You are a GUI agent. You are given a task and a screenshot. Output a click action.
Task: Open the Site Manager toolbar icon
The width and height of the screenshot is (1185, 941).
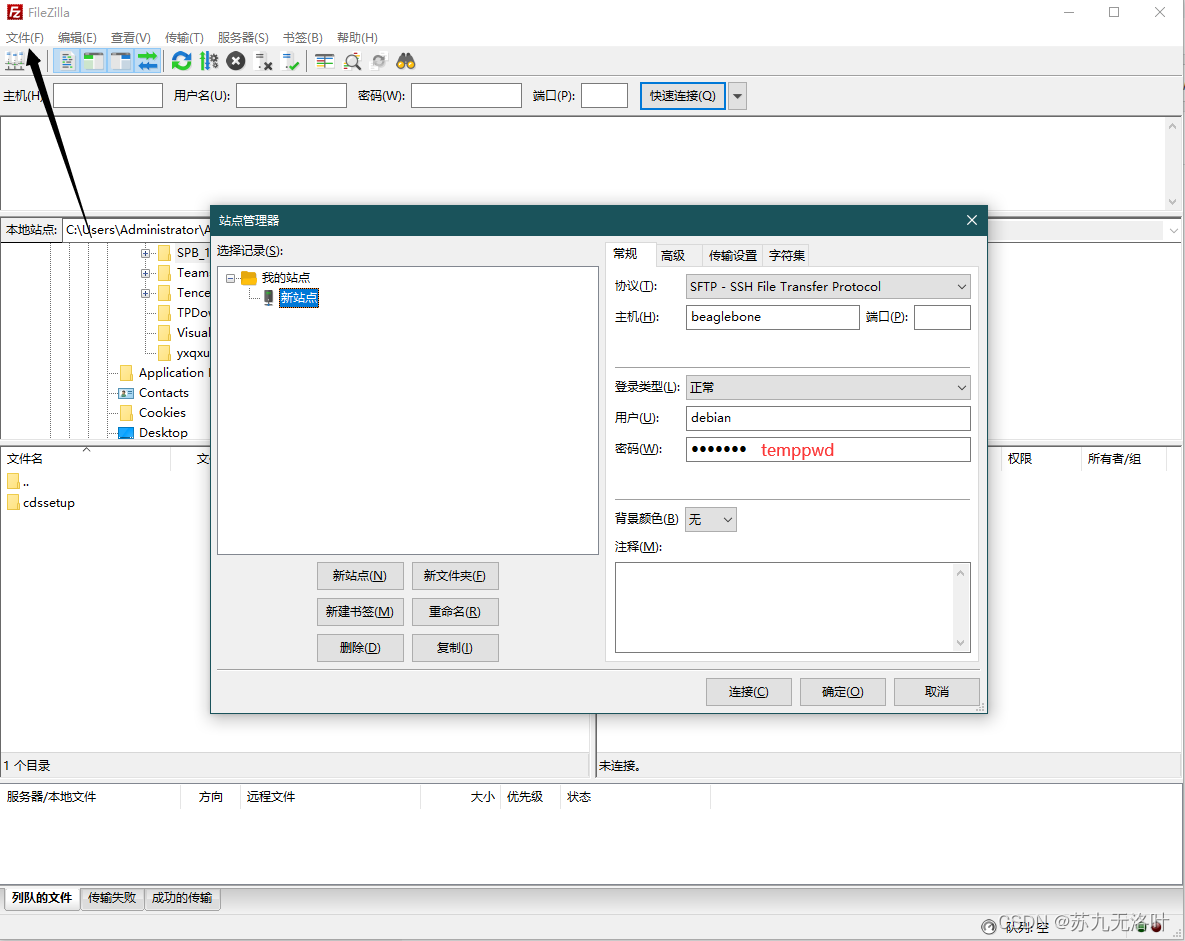pyautogui.click(x=15, y=61)
